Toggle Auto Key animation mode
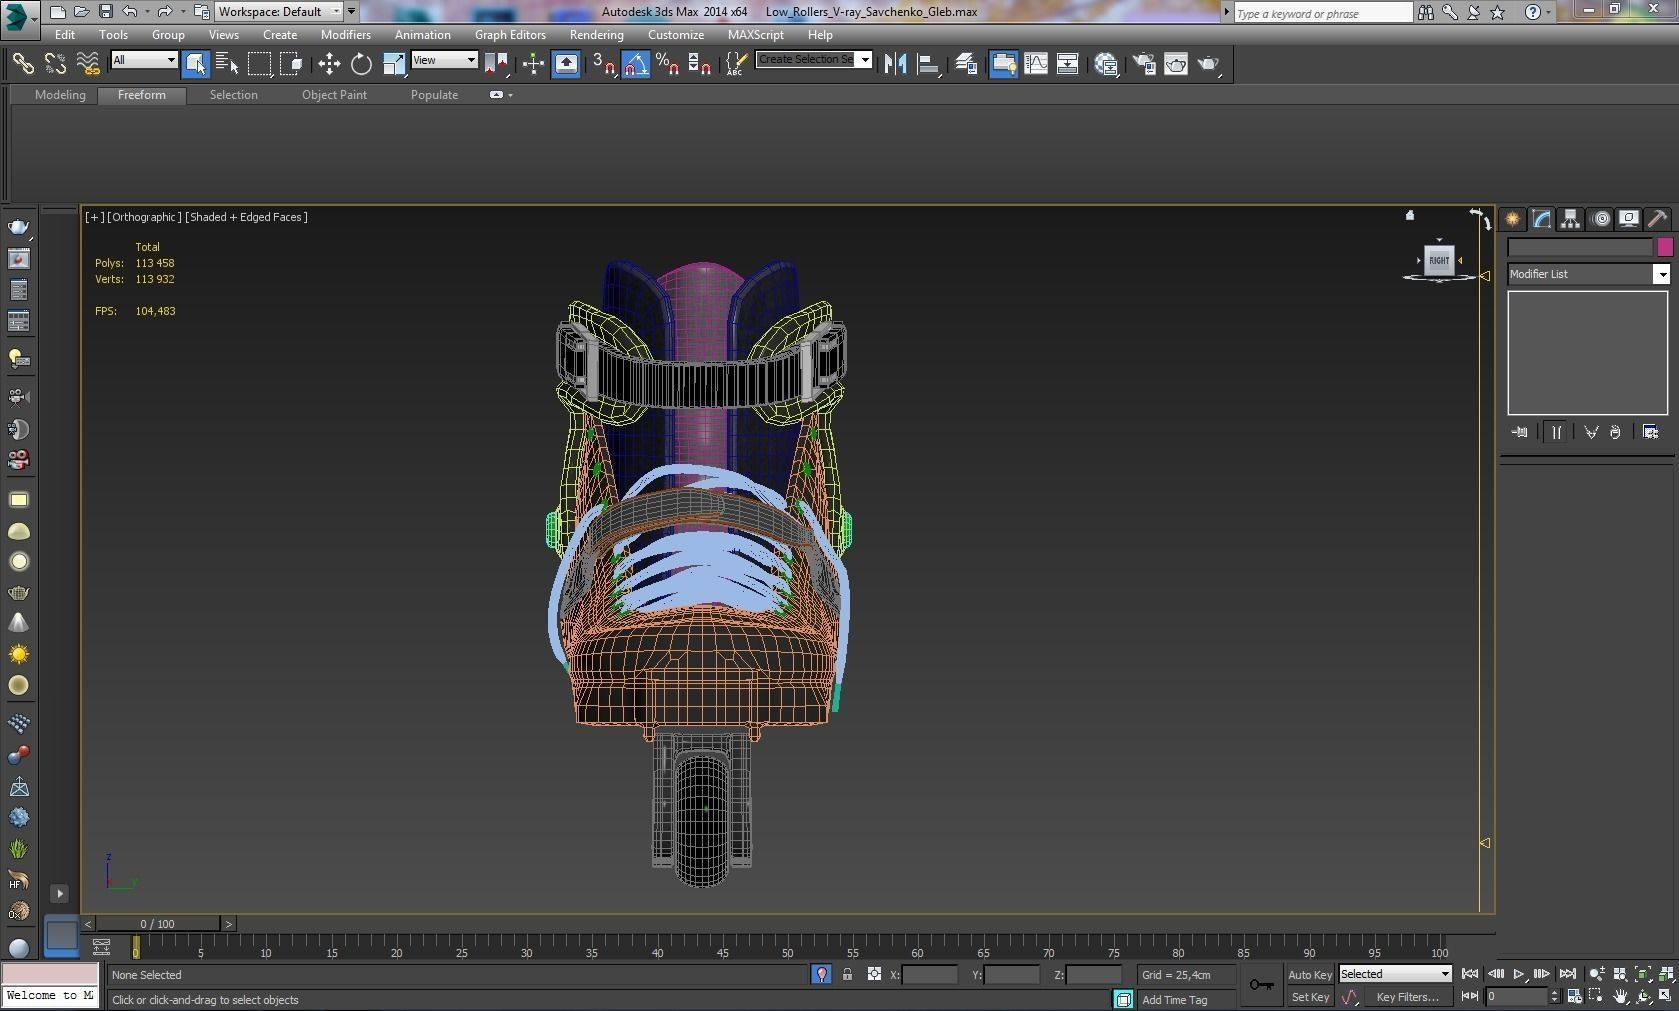This screenshot has height=1011, width=1679. point(1309,974)
